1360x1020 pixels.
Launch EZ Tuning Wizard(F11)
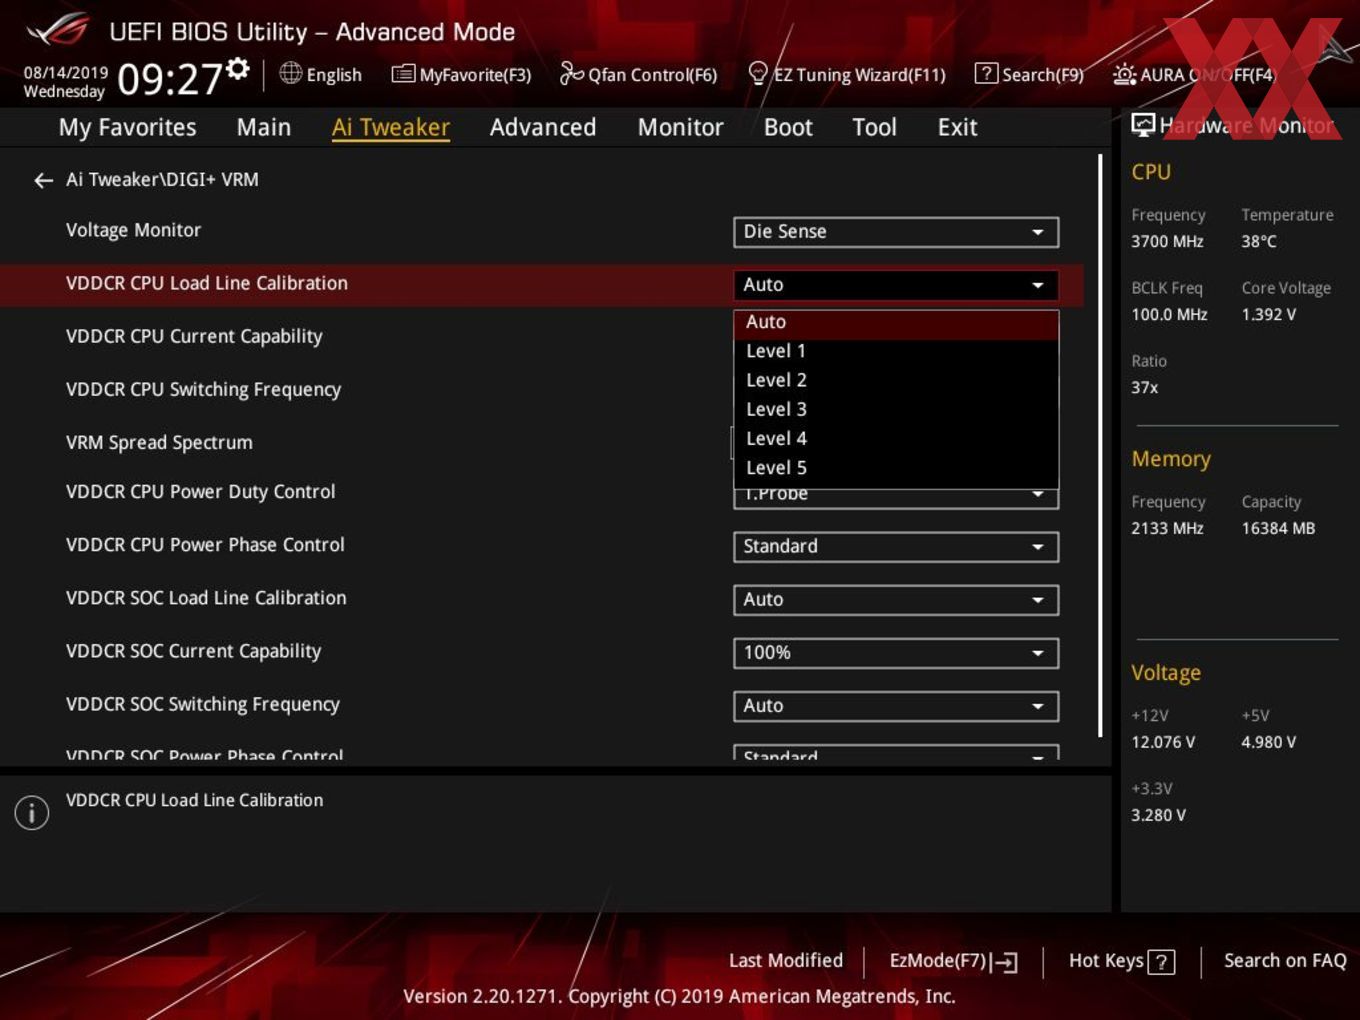click(847, 74)
